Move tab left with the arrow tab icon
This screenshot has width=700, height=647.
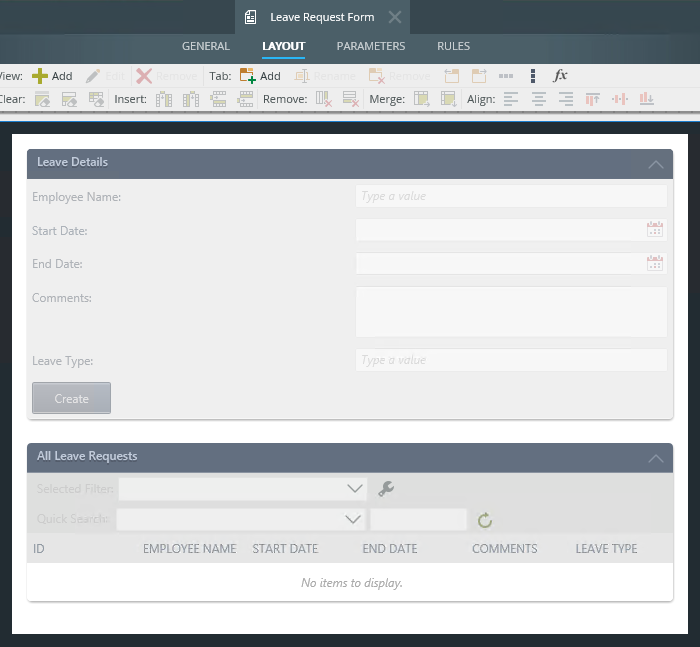452,76
